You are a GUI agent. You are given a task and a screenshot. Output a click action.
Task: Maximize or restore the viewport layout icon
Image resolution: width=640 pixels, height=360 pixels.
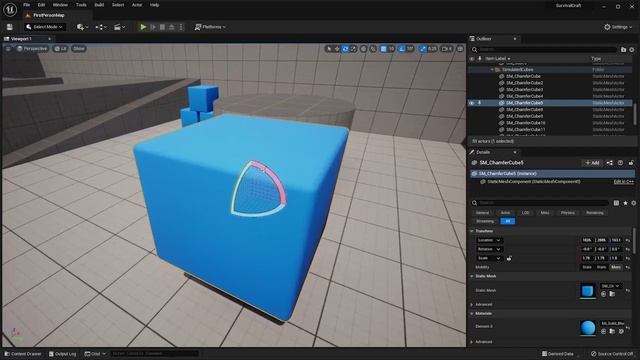[460, 49]
